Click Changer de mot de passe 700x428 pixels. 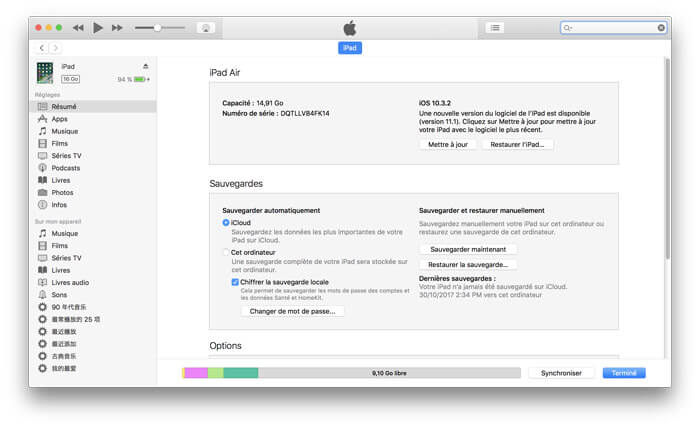pos(292,311)
